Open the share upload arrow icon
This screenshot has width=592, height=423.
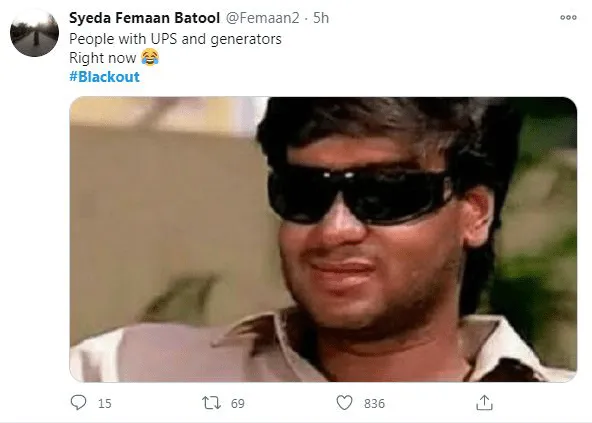(484, 403)
